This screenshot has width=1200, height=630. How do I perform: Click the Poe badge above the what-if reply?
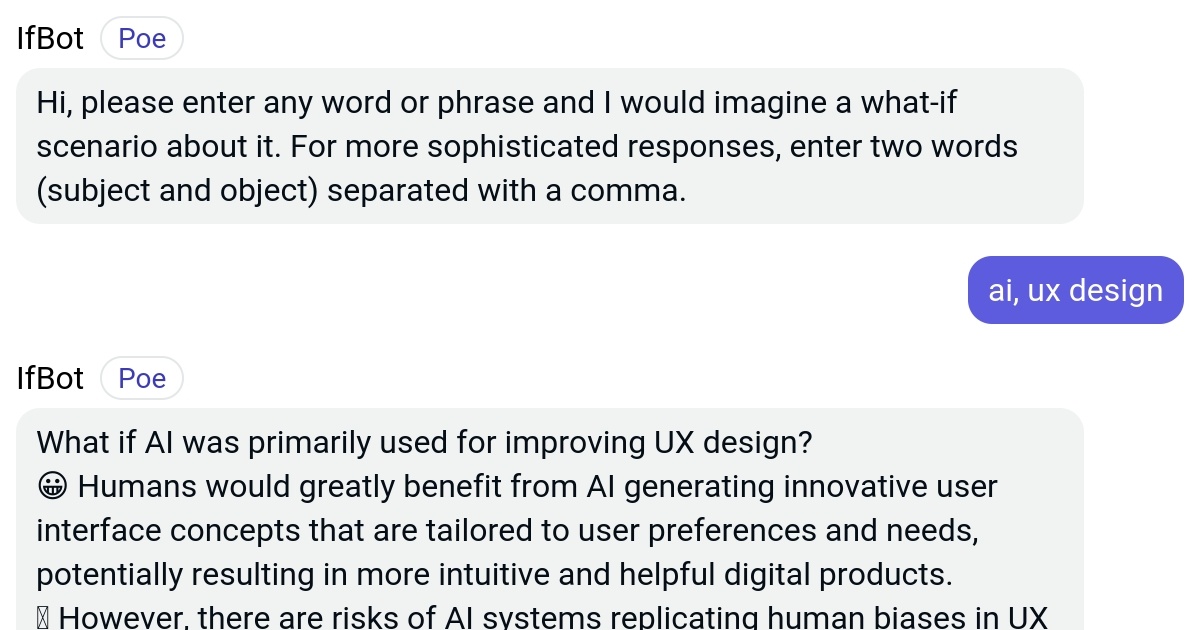click(142, 379)
